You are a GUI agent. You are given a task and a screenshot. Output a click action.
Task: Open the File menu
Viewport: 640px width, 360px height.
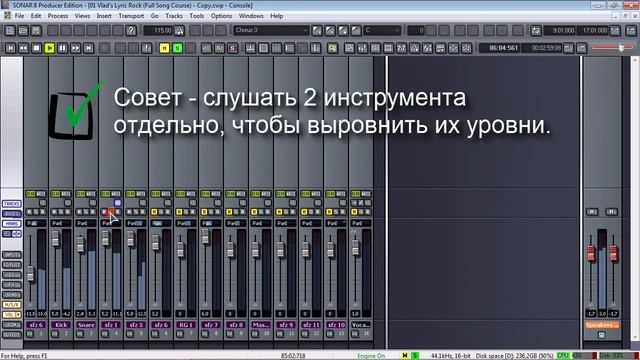(19, 16)
